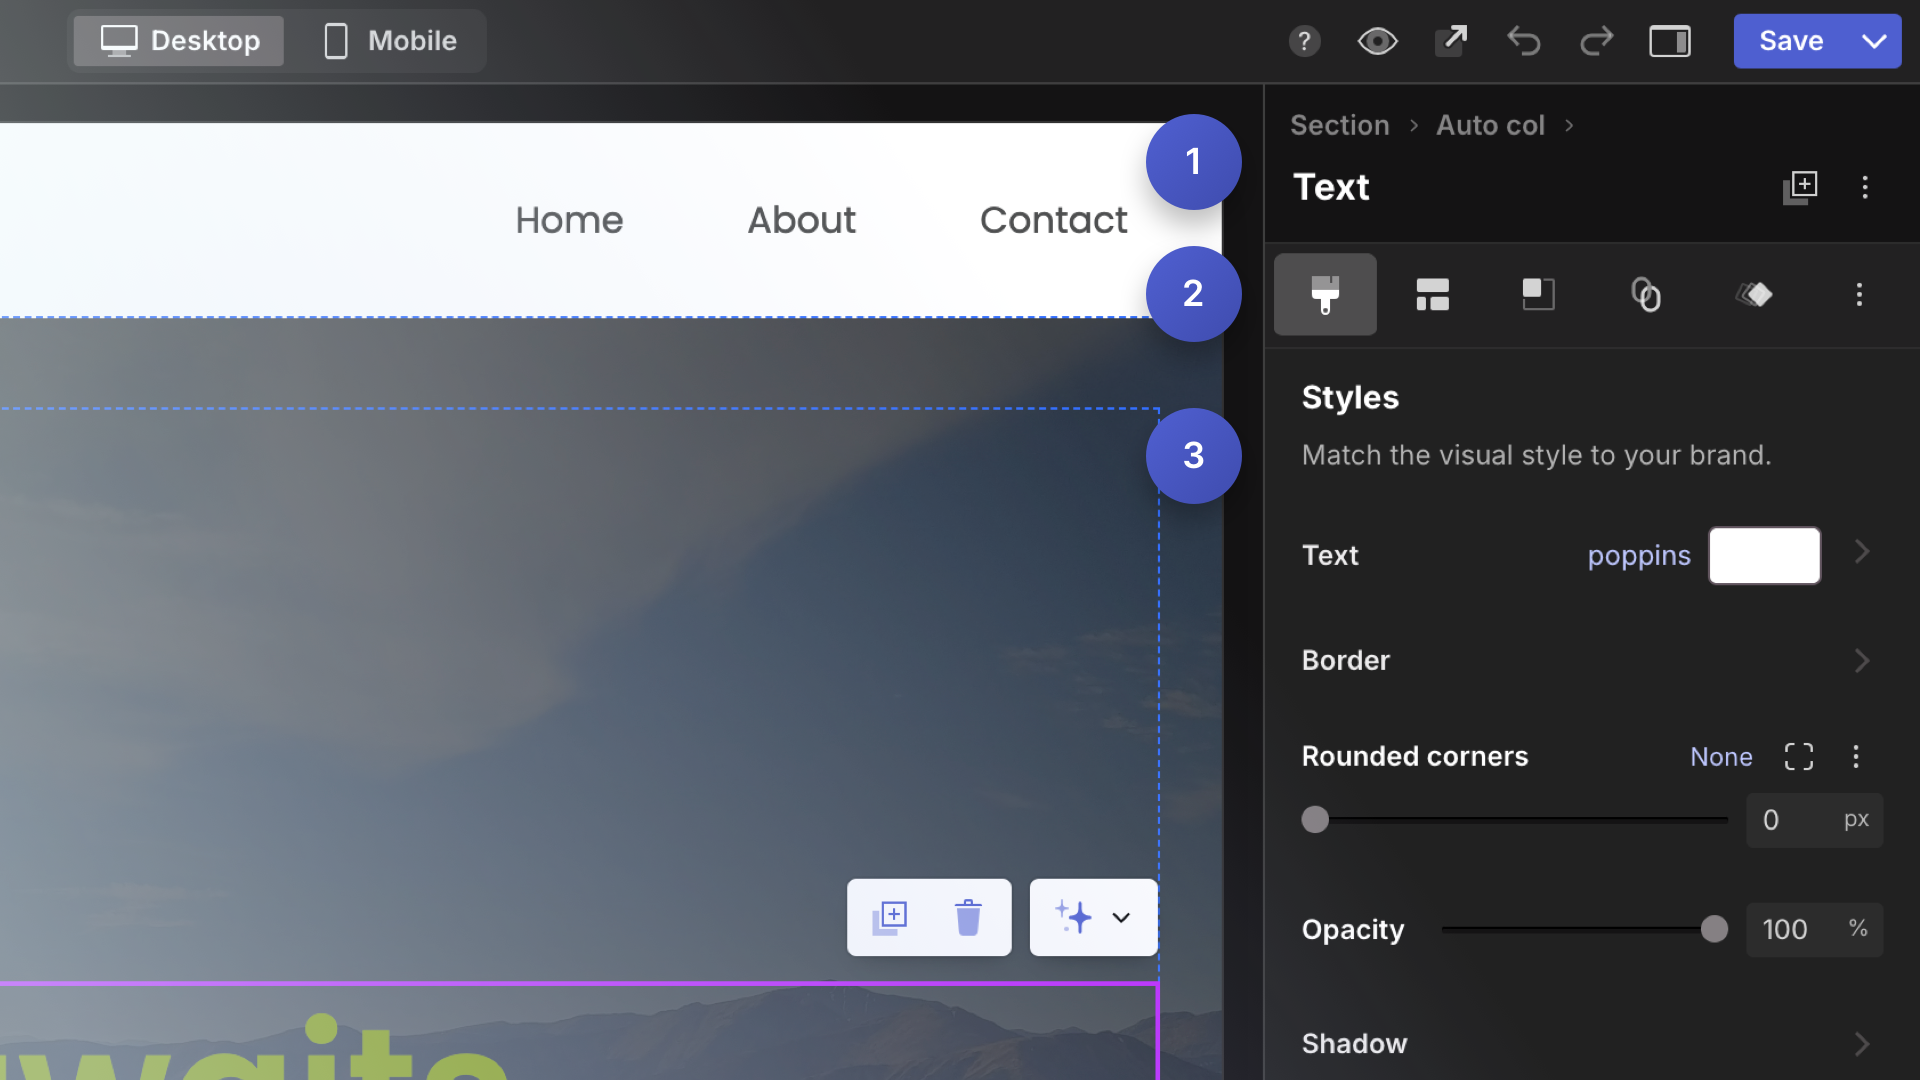Click the help question mark icon
The width and height of the screenshot is (1920, 1080).
coord(1304,41)
